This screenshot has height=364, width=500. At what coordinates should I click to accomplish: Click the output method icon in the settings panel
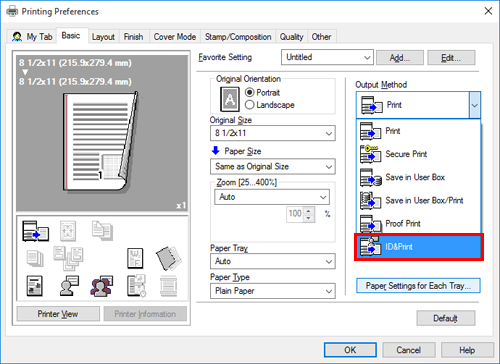35,231
